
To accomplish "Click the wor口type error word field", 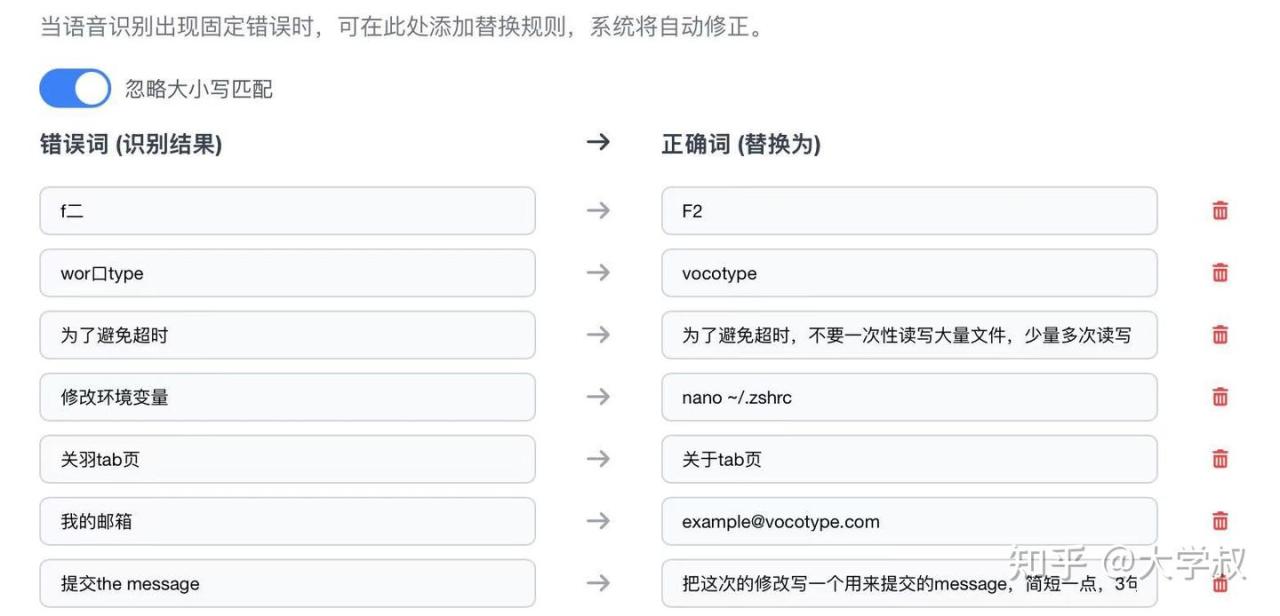I will click(287, 273).
